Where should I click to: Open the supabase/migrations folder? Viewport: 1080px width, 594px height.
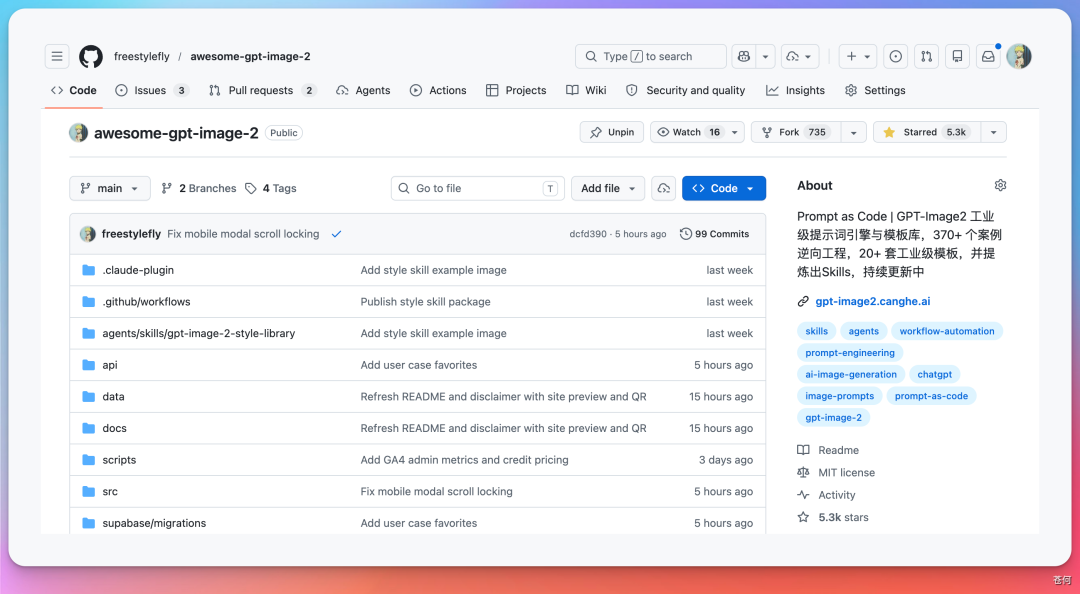[154, 523]
